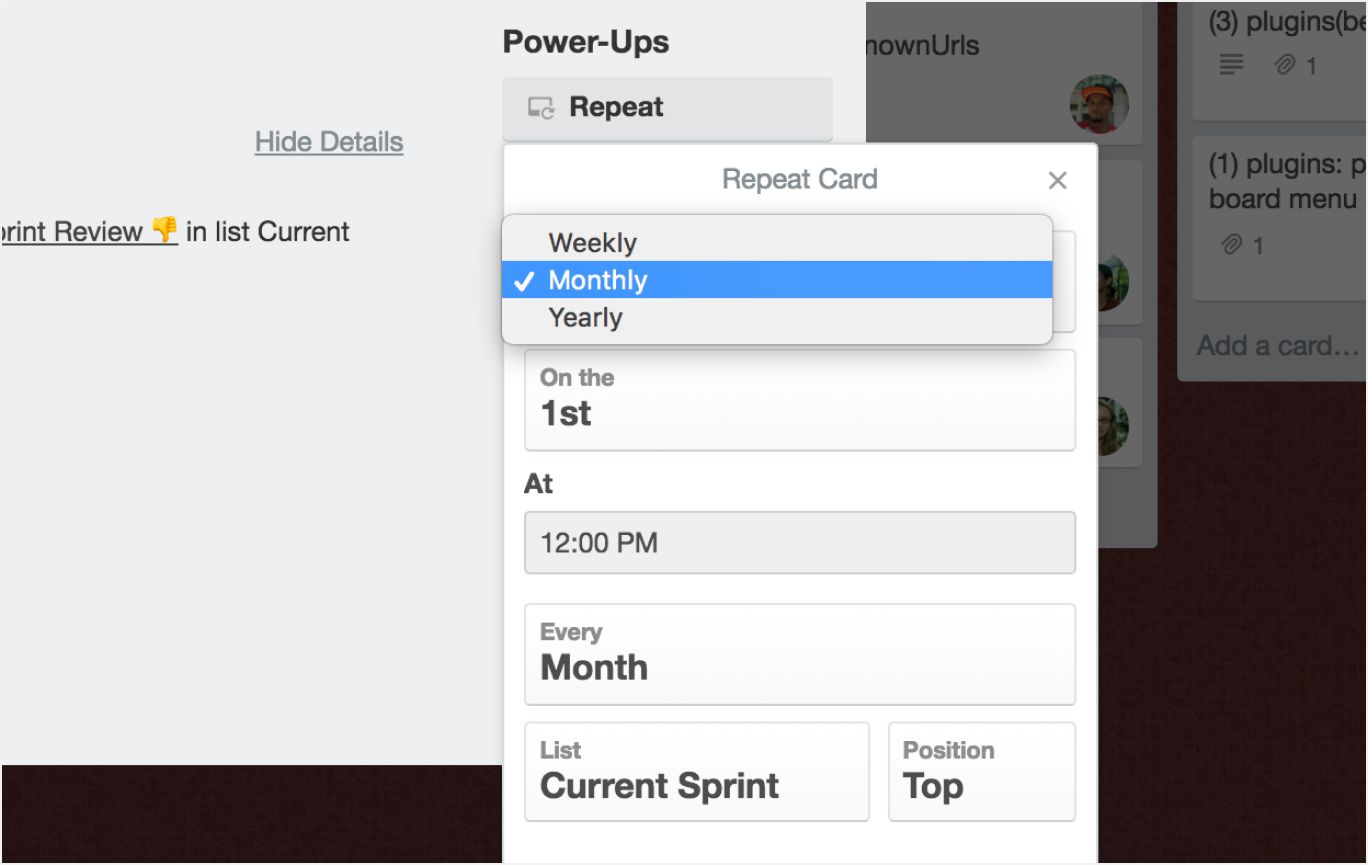
Task: Open the 'Every Month' dropdown
Action: 799,654
